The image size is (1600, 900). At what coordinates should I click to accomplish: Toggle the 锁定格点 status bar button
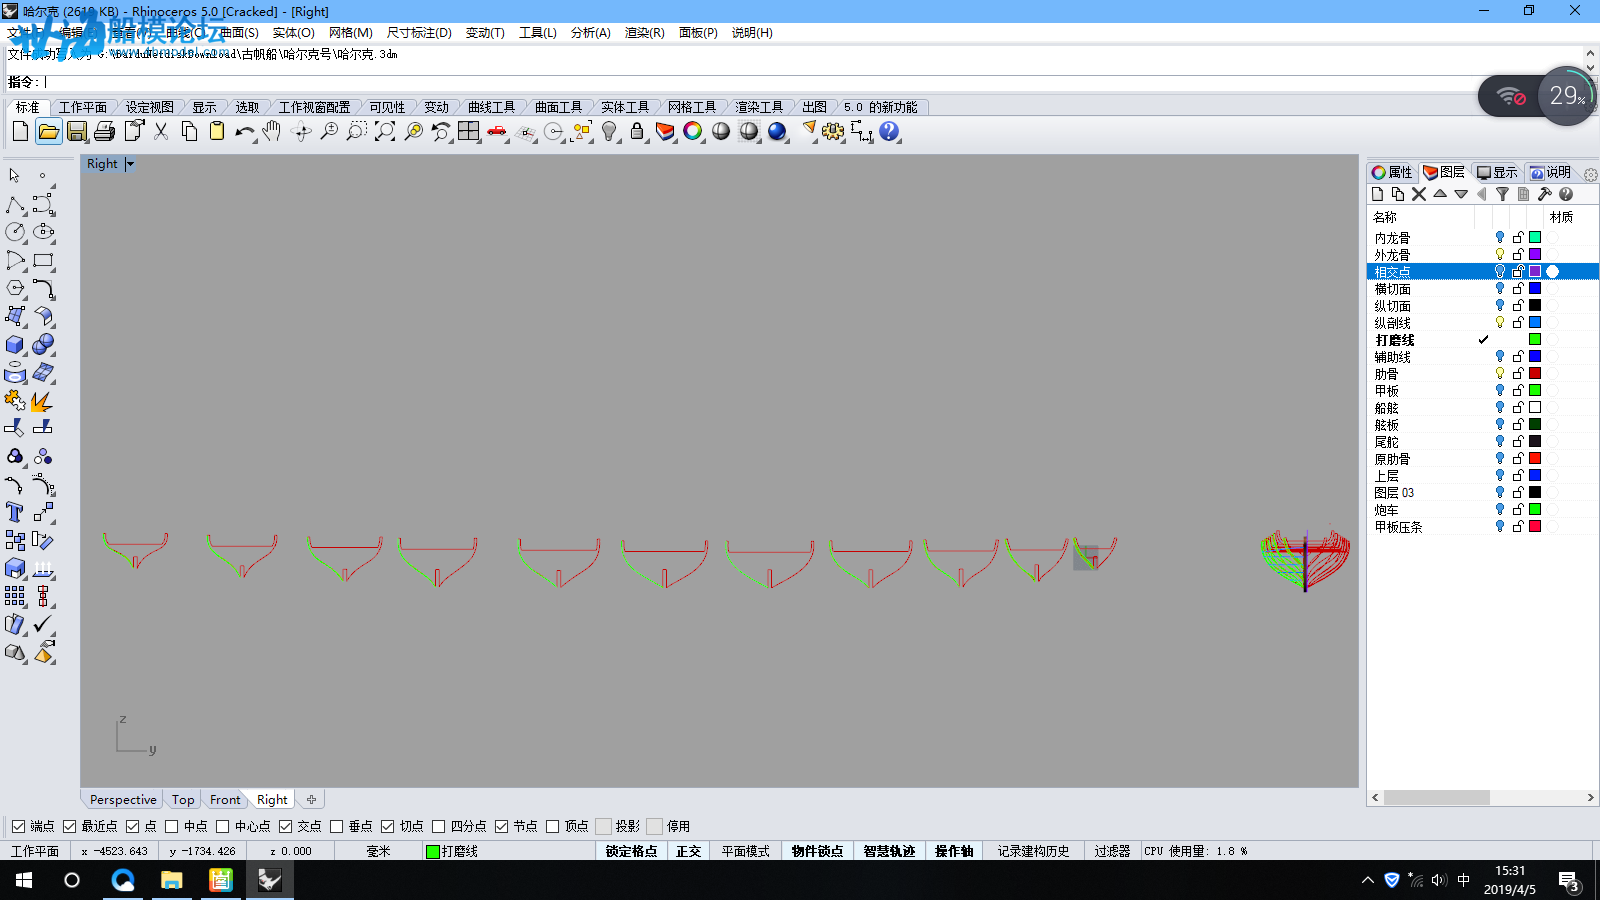tap(631, 852)
